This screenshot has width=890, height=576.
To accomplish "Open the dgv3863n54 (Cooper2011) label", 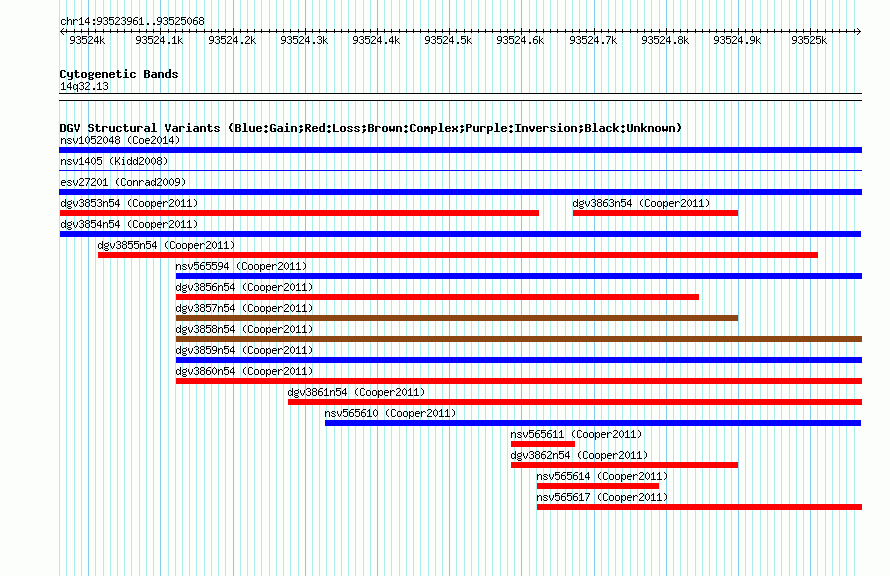I will tap(641, 203).
